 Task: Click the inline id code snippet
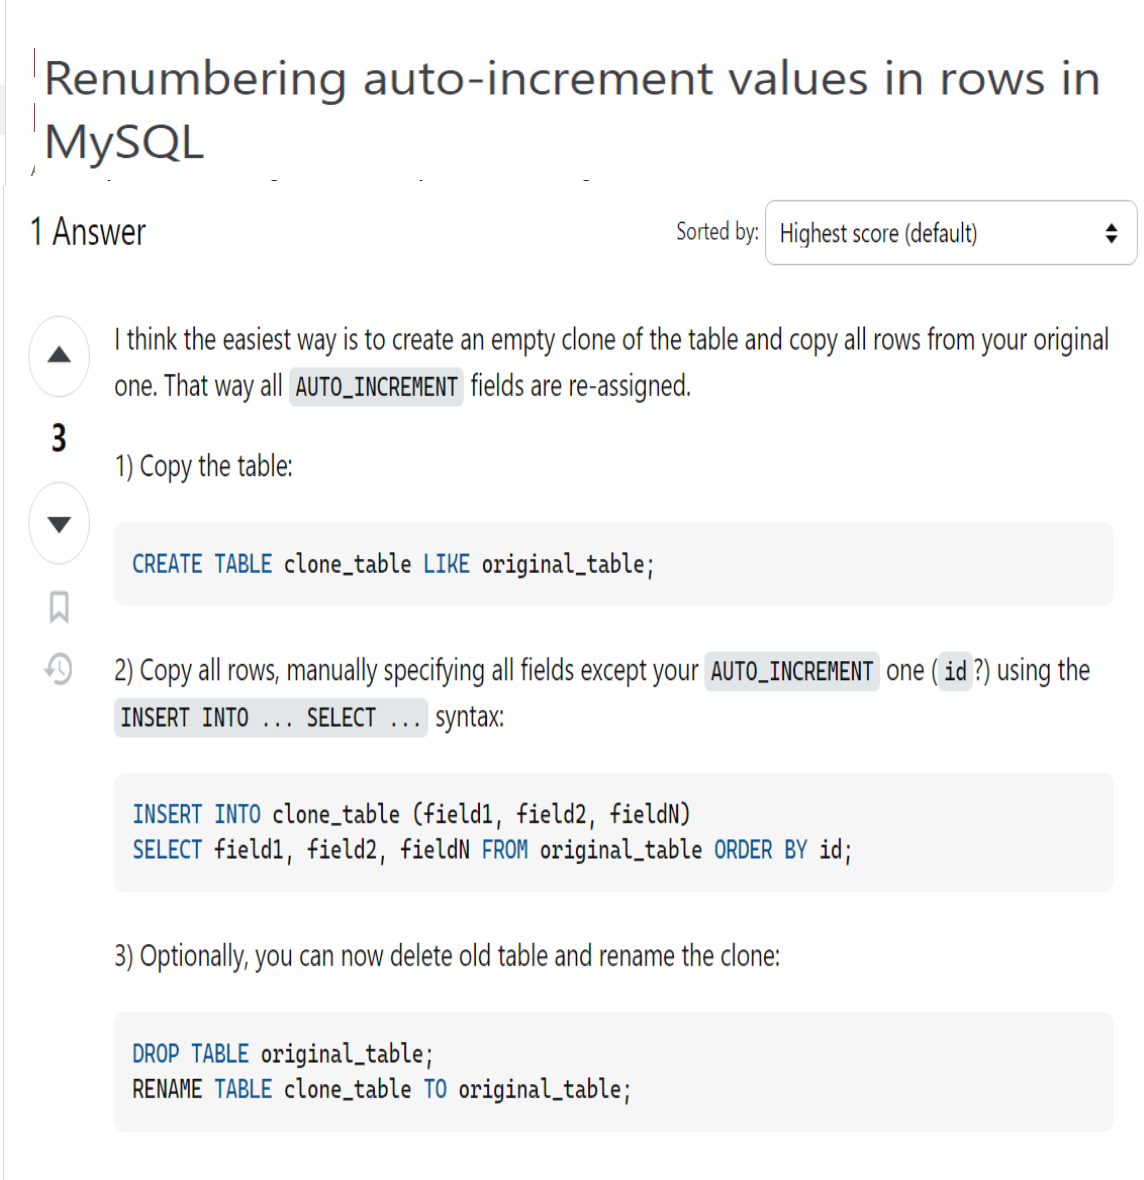click(x=955, y=671)
